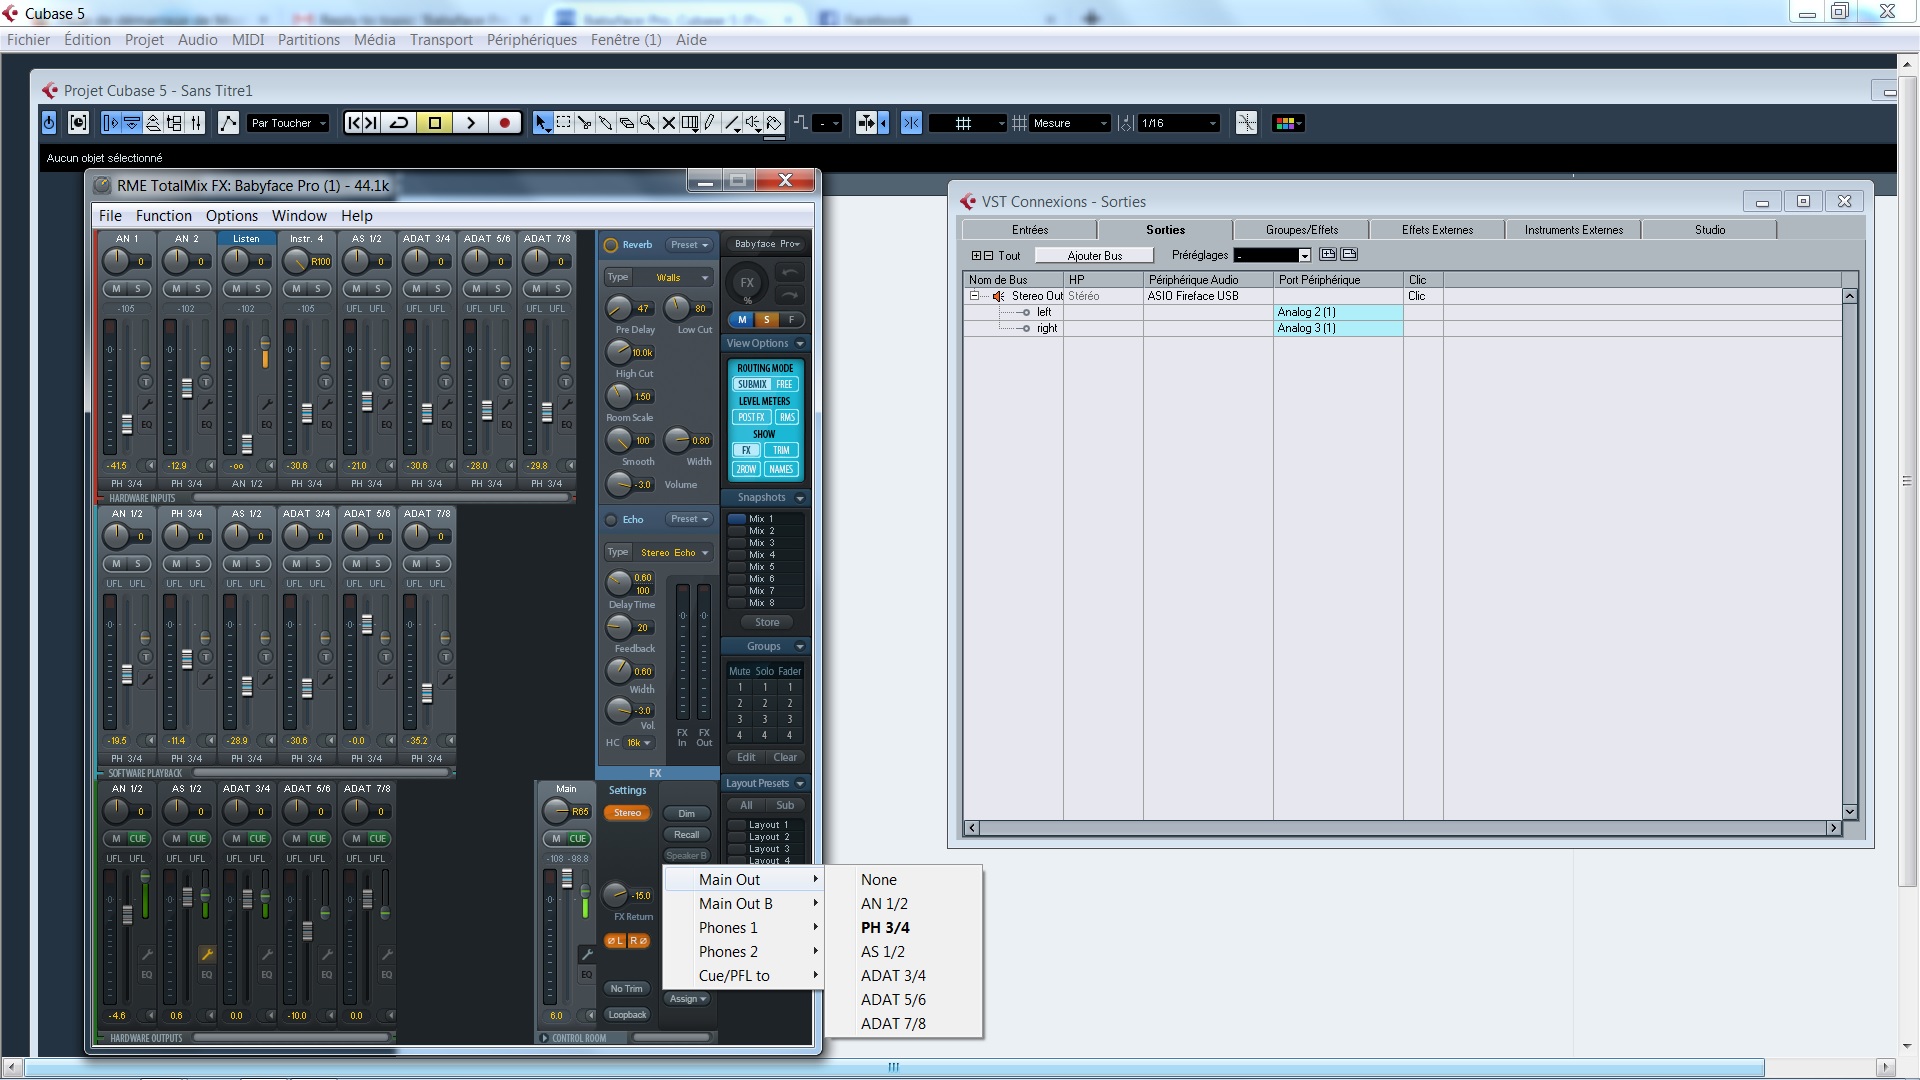This screenshot has height=1080, width=1920.
Task: Click the Ajouter Bus button
Action: pyautogui.click(x=1094, y=256)
